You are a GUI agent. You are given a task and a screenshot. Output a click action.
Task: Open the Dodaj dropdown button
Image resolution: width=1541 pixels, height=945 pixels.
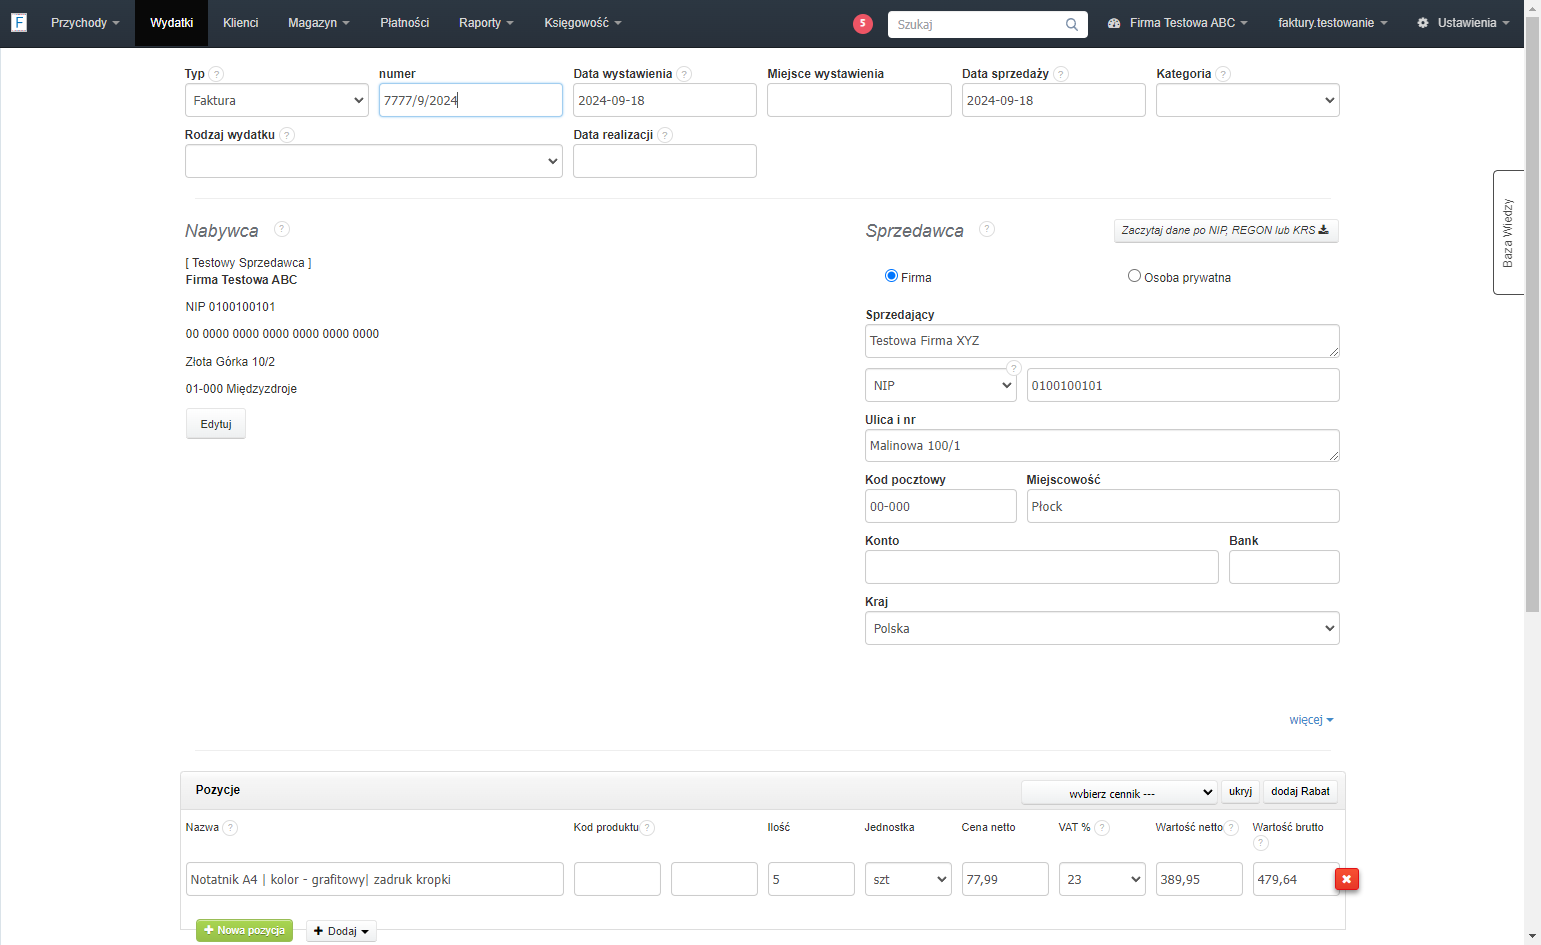(341, 931)
